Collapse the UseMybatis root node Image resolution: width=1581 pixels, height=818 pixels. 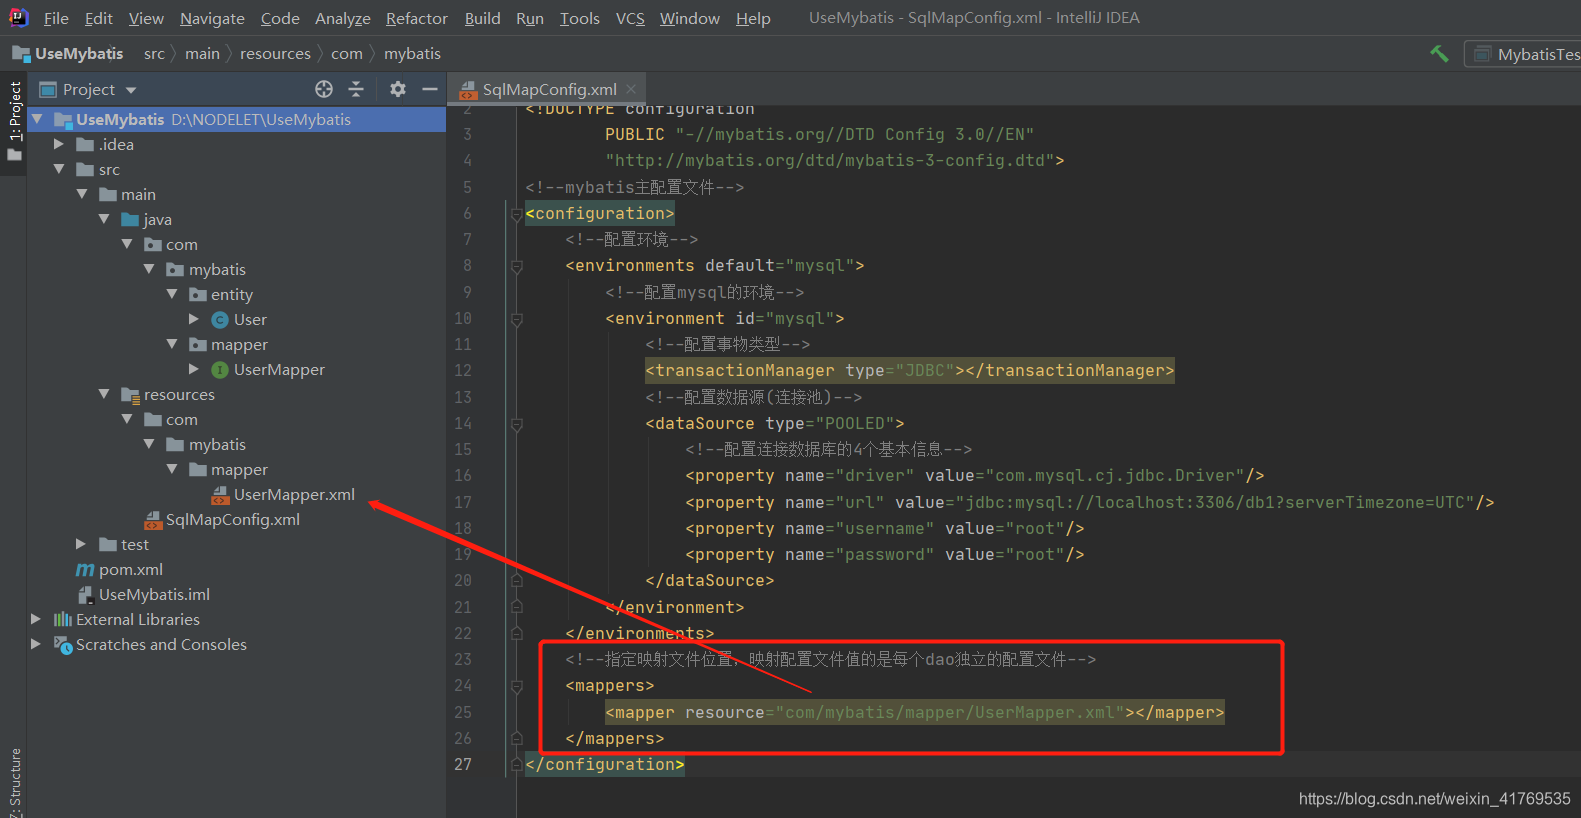pos(37,119)
